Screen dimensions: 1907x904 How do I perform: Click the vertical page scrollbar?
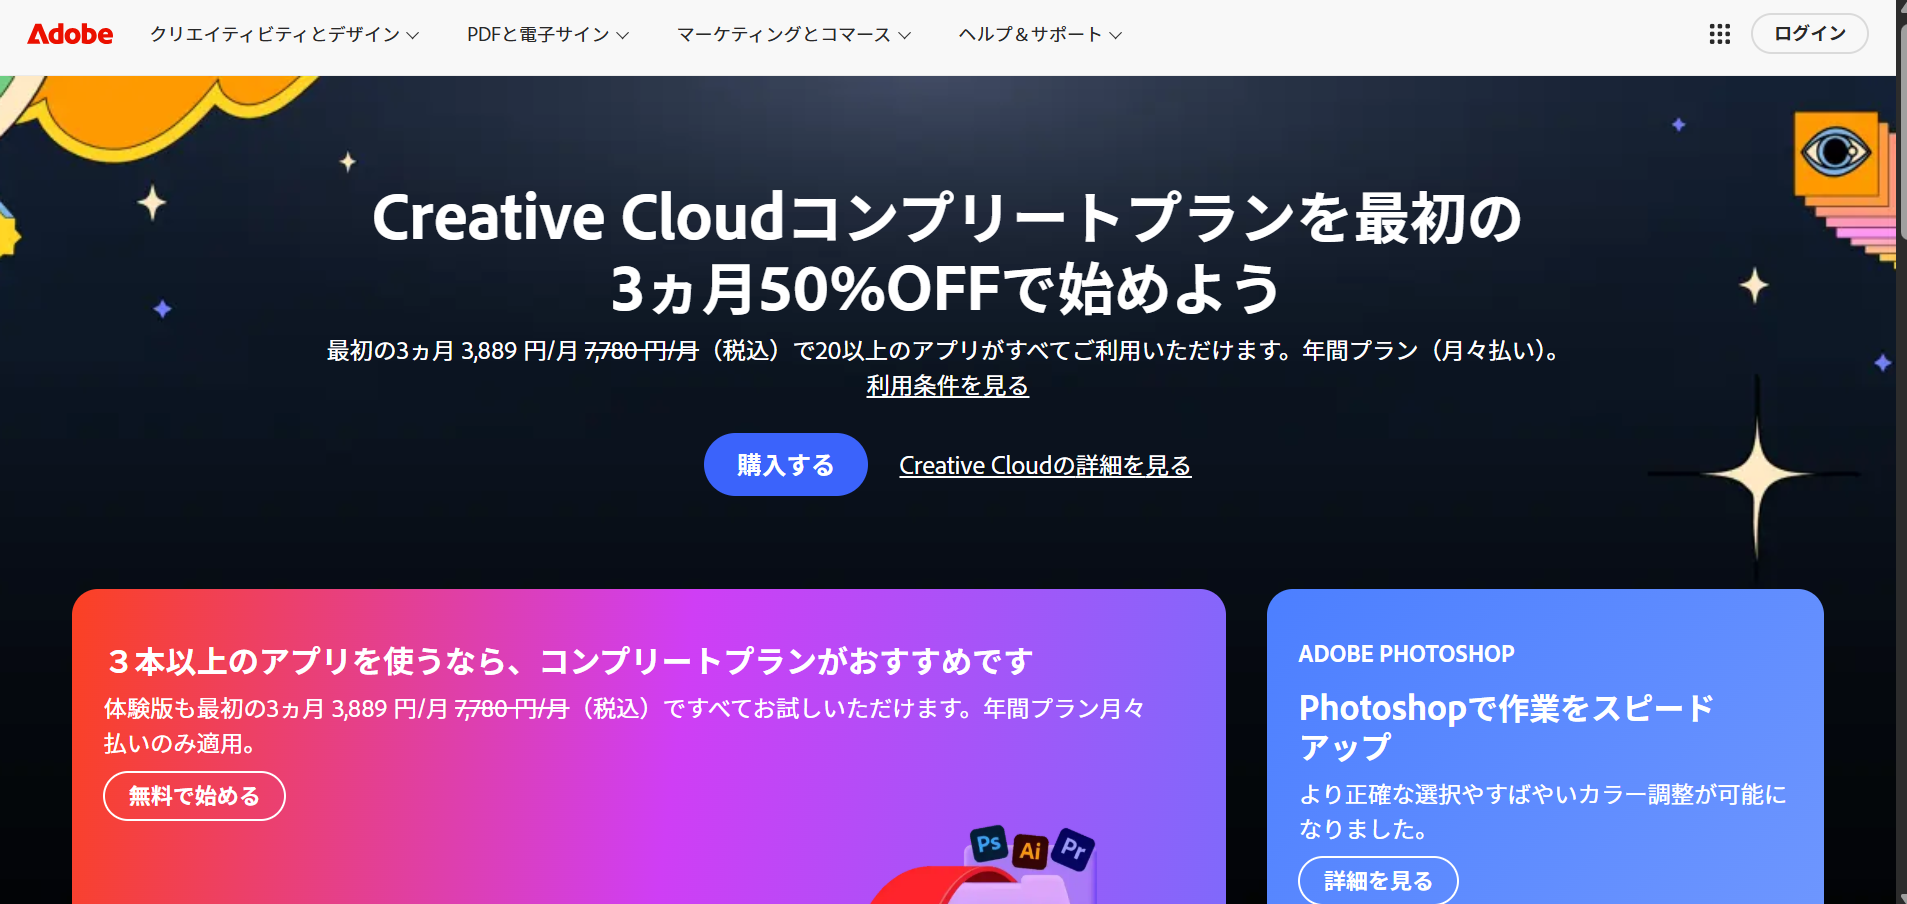coord(1901,452)
